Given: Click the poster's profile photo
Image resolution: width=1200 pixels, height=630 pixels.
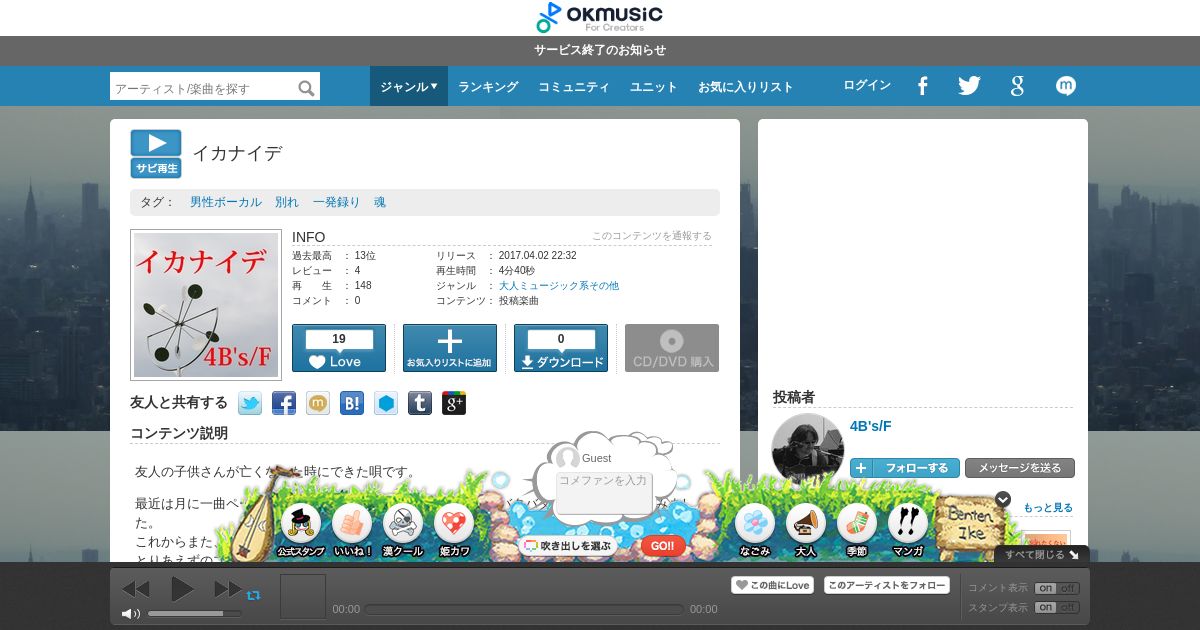Looking at the screenshot, I should tap(808, 450).
